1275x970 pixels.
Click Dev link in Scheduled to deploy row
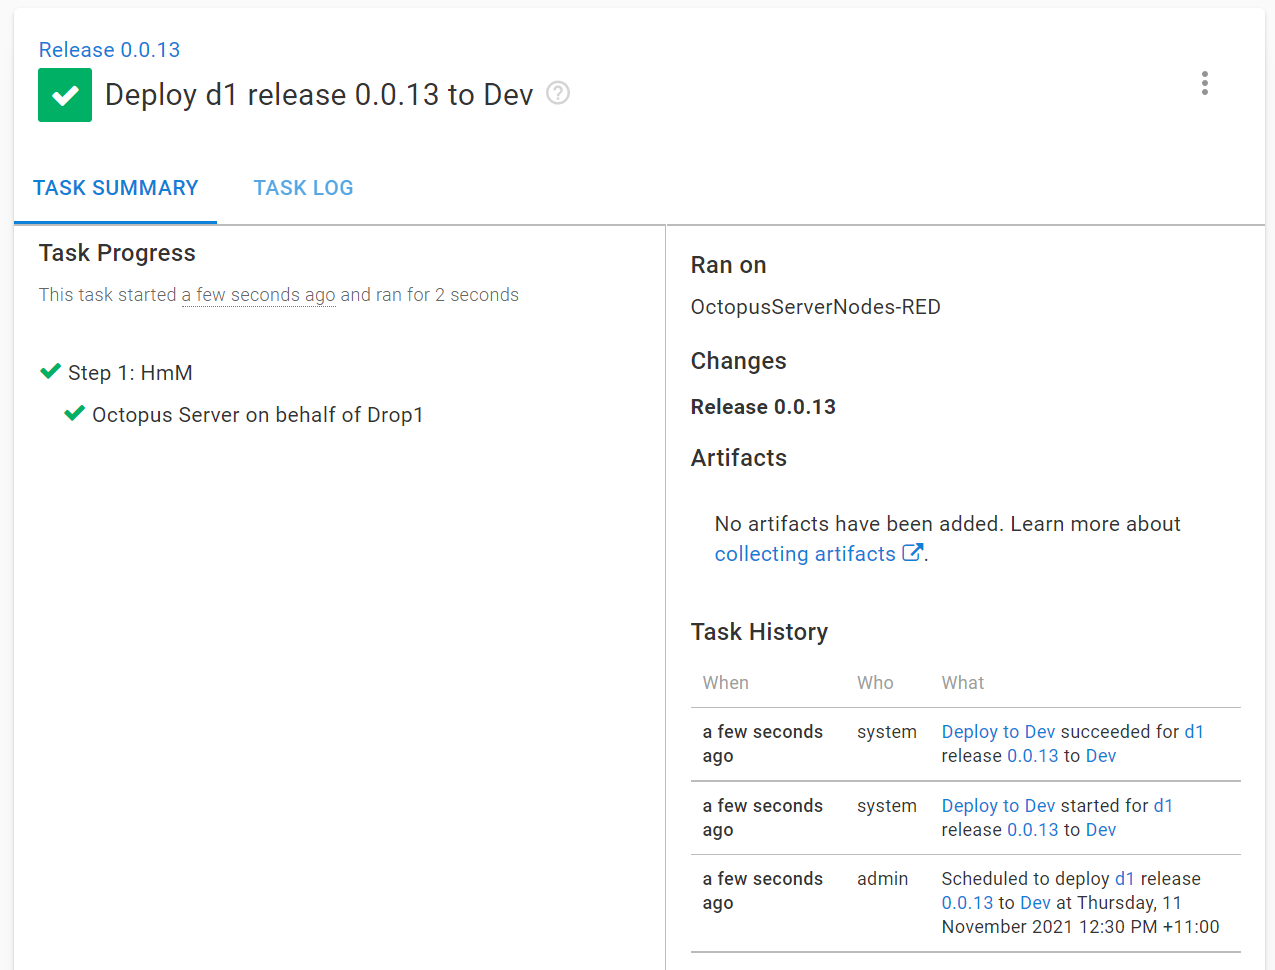pos(1036,903)
